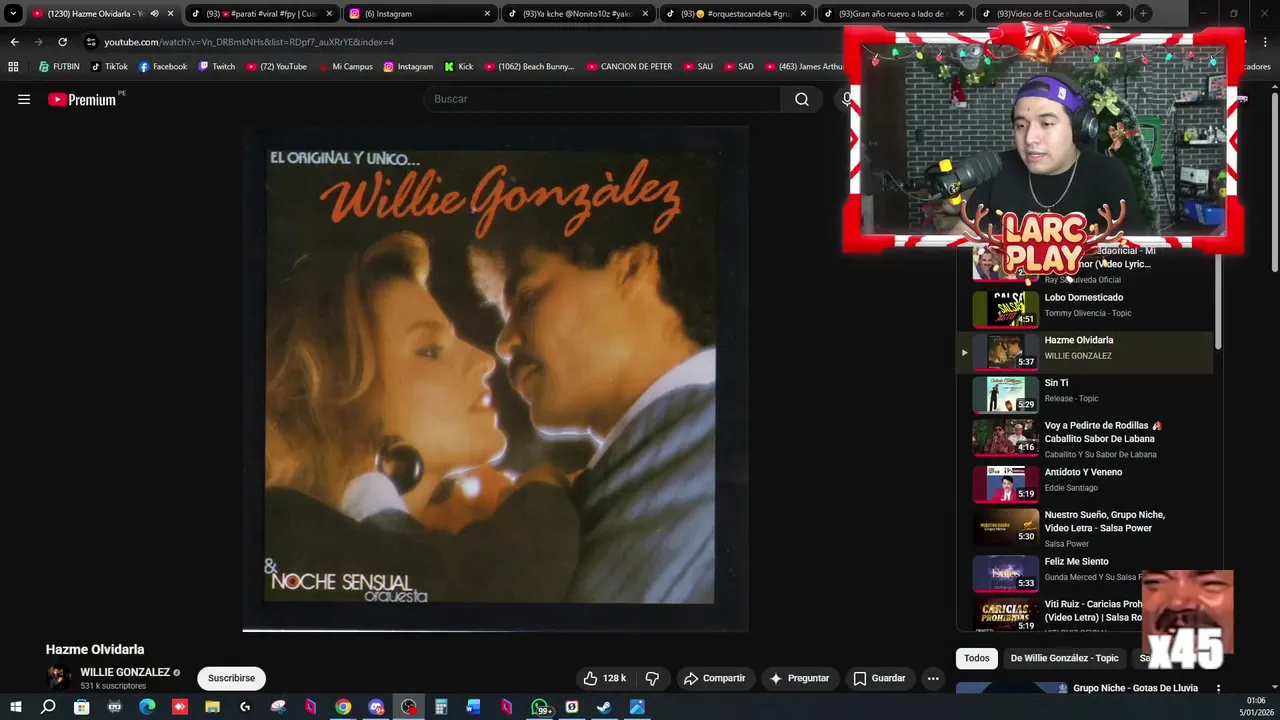Open the browser apps grid icon in the bookmarks bar

pyautogui.click(x=13, y=67)
